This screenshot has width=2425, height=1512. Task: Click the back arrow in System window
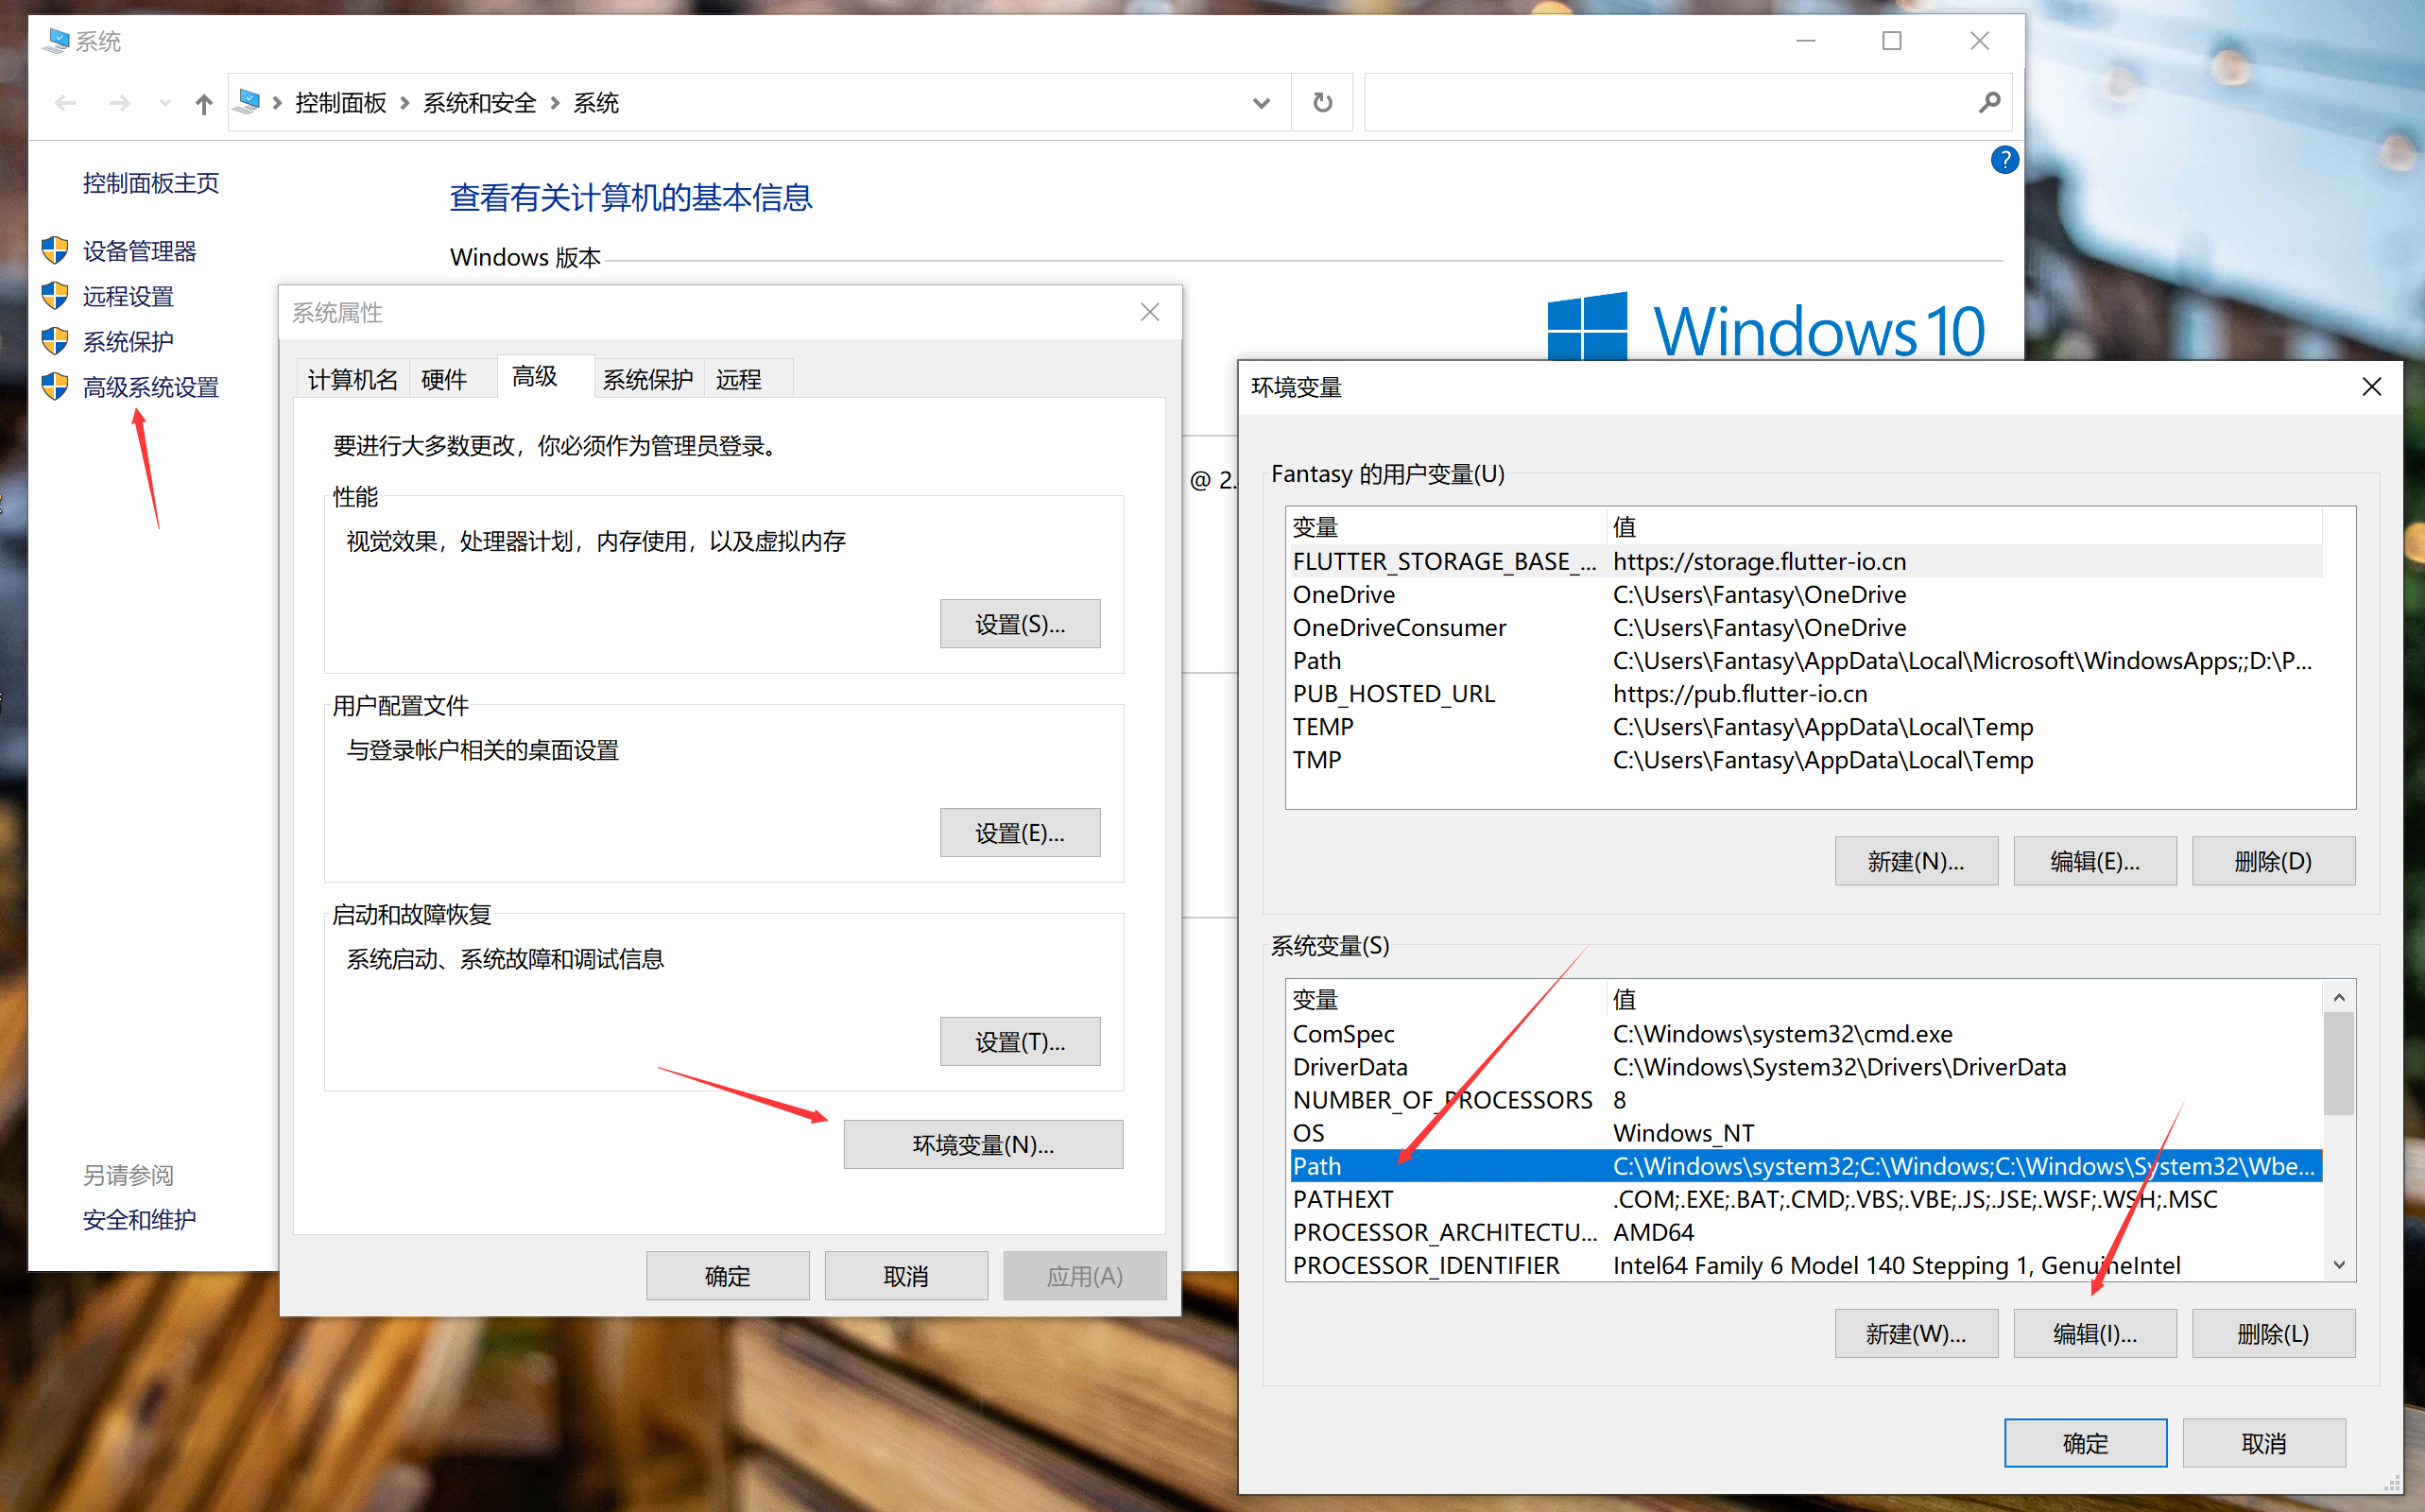tap(66, 103)
